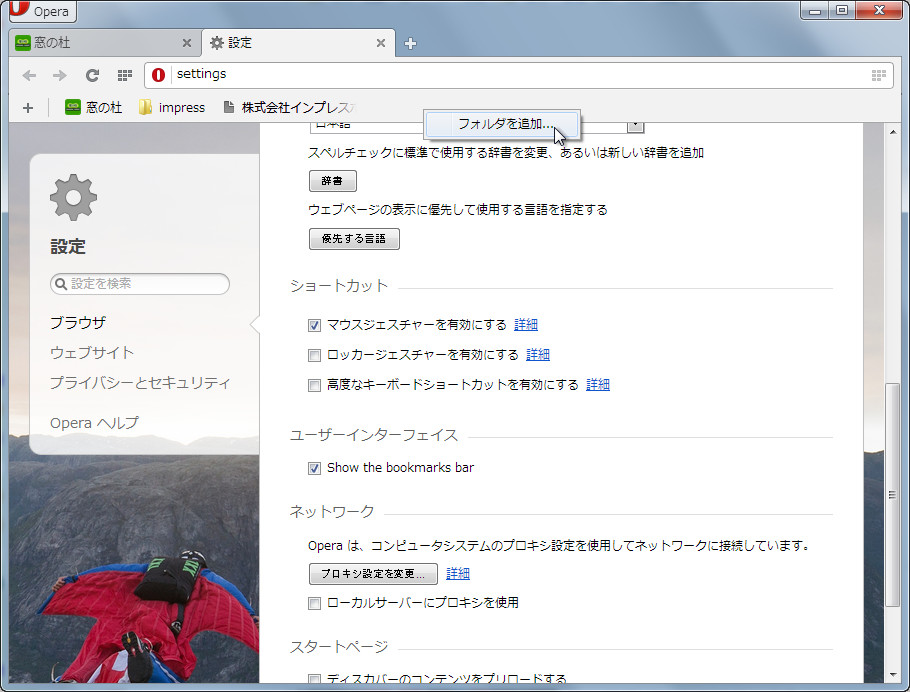Open the 株式会社インプレス bookmark
Image resolution: width=910 pixels, height=692 pixels.
290,107
